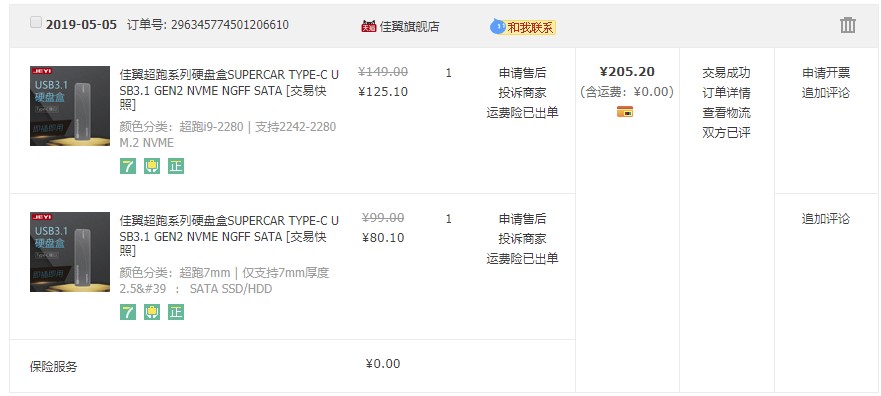Click 追加评论 for the second item
The width and height of the screenshot is (881, 396).
point(826,219)
